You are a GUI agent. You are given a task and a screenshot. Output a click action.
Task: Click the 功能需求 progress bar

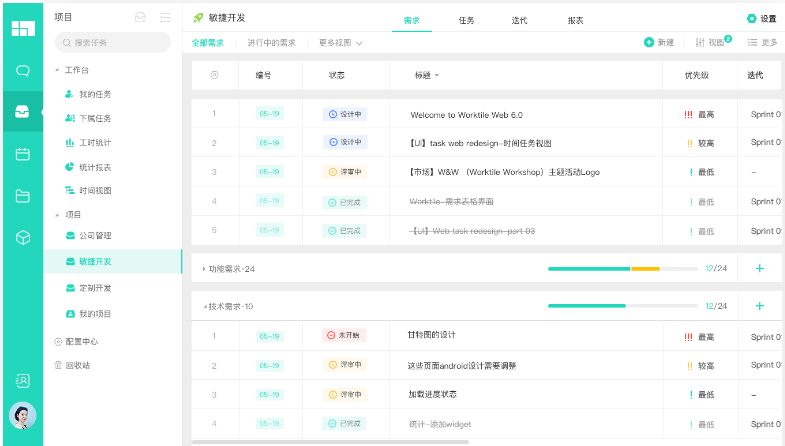click(x=622, y=268)
